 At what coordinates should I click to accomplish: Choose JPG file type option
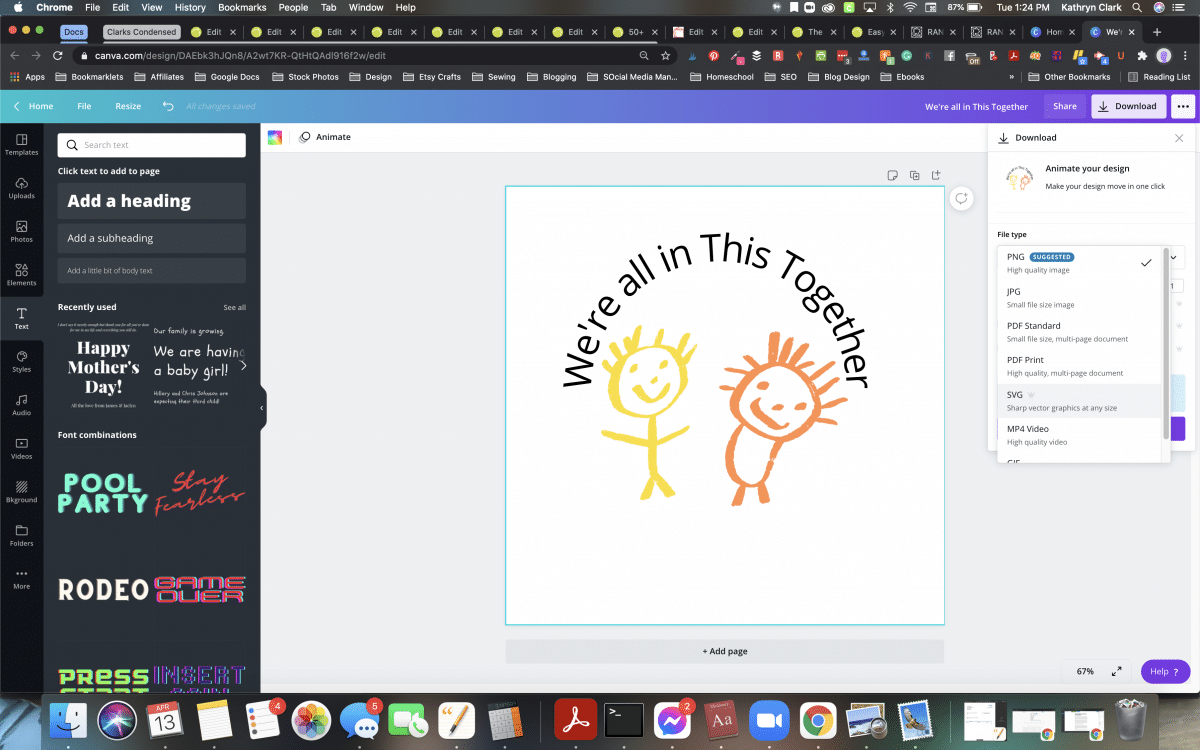[1081, 298]
